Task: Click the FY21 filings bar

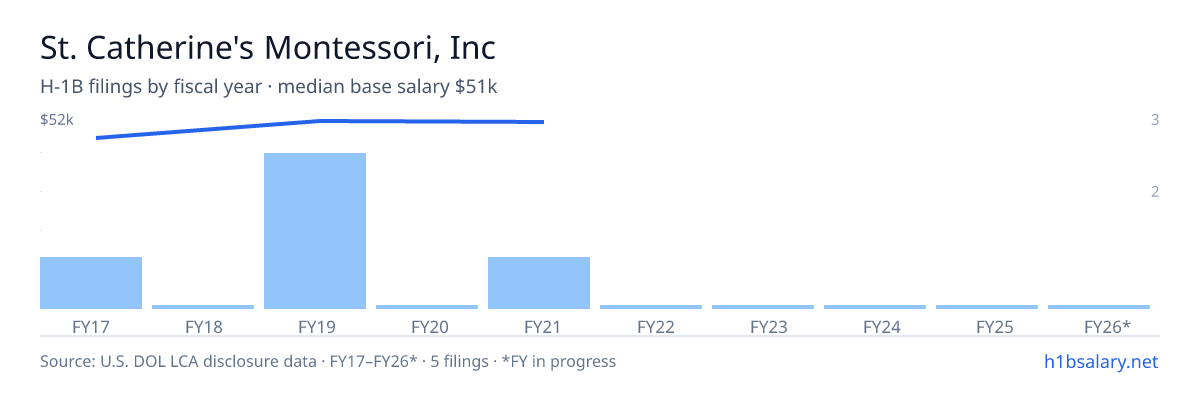Action: 539,283
